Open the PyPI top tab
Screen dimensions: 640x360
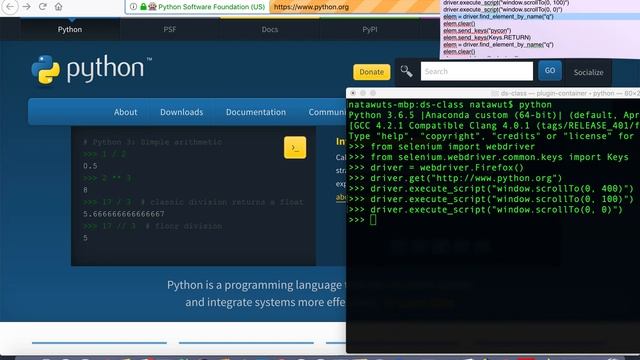click(370, 29)
